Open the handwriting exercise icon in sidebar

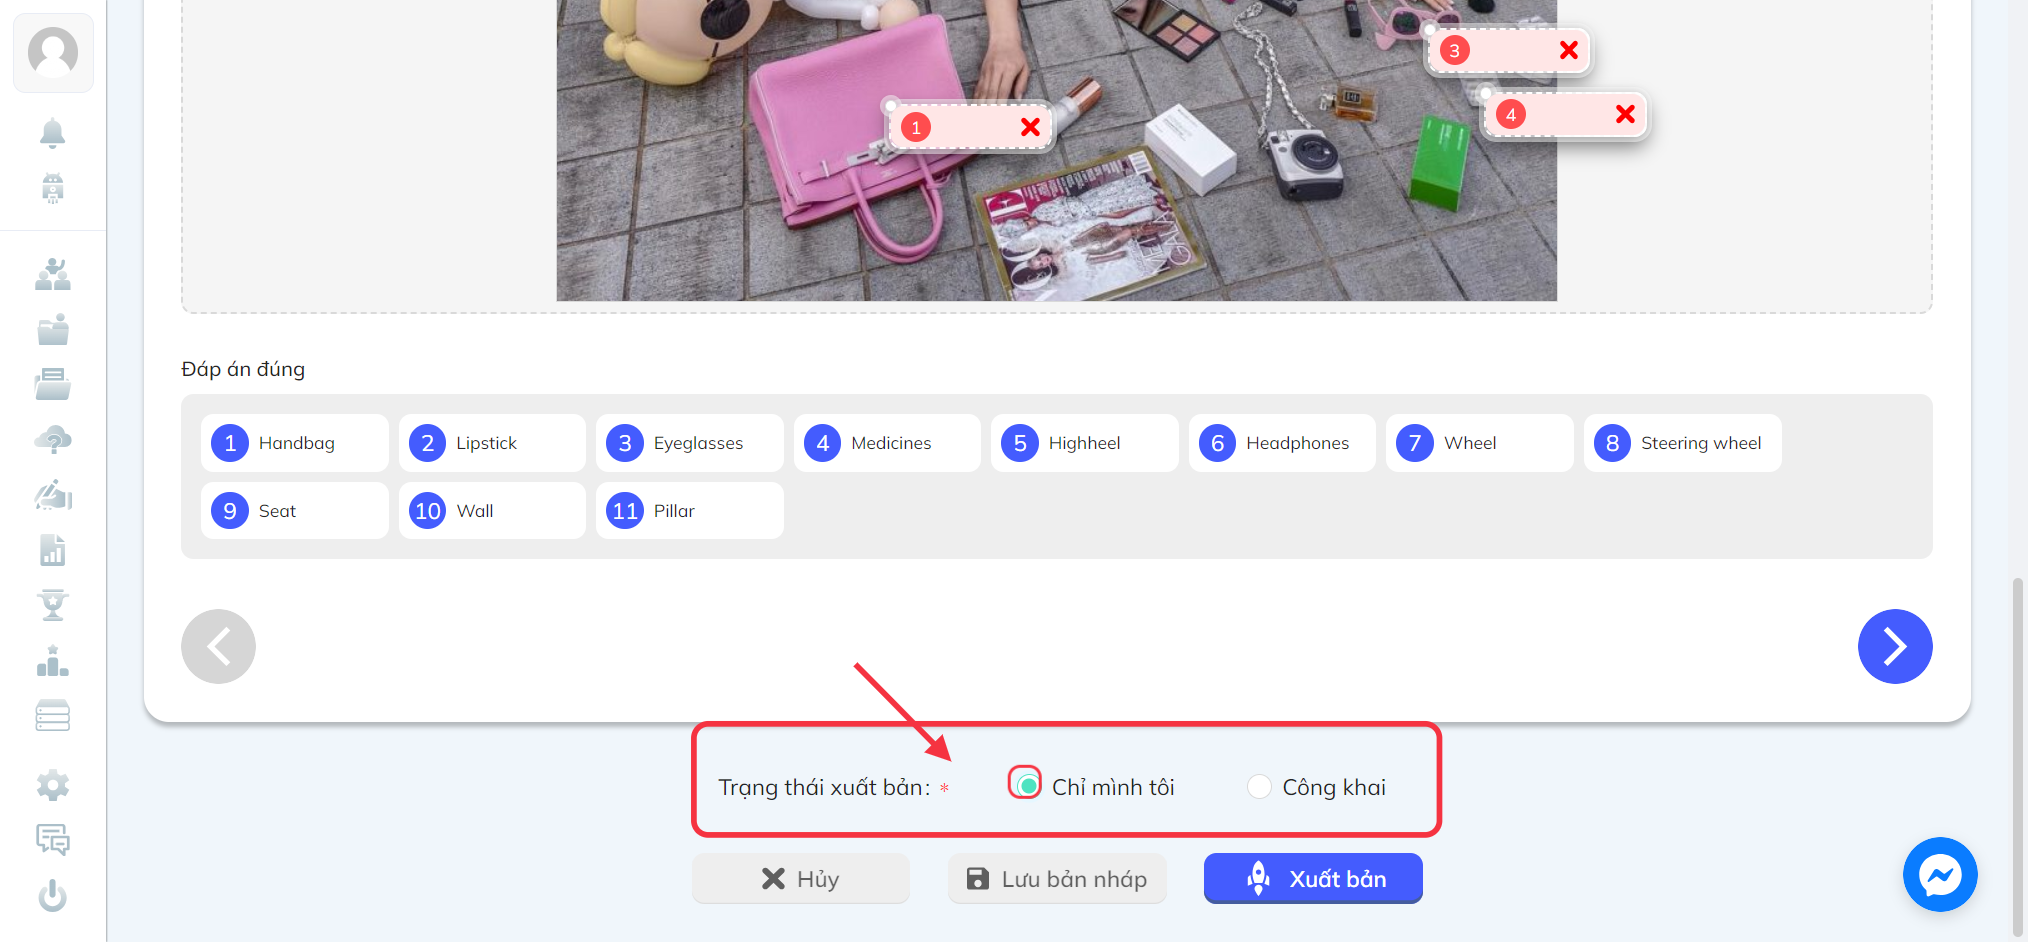point(53,495)
